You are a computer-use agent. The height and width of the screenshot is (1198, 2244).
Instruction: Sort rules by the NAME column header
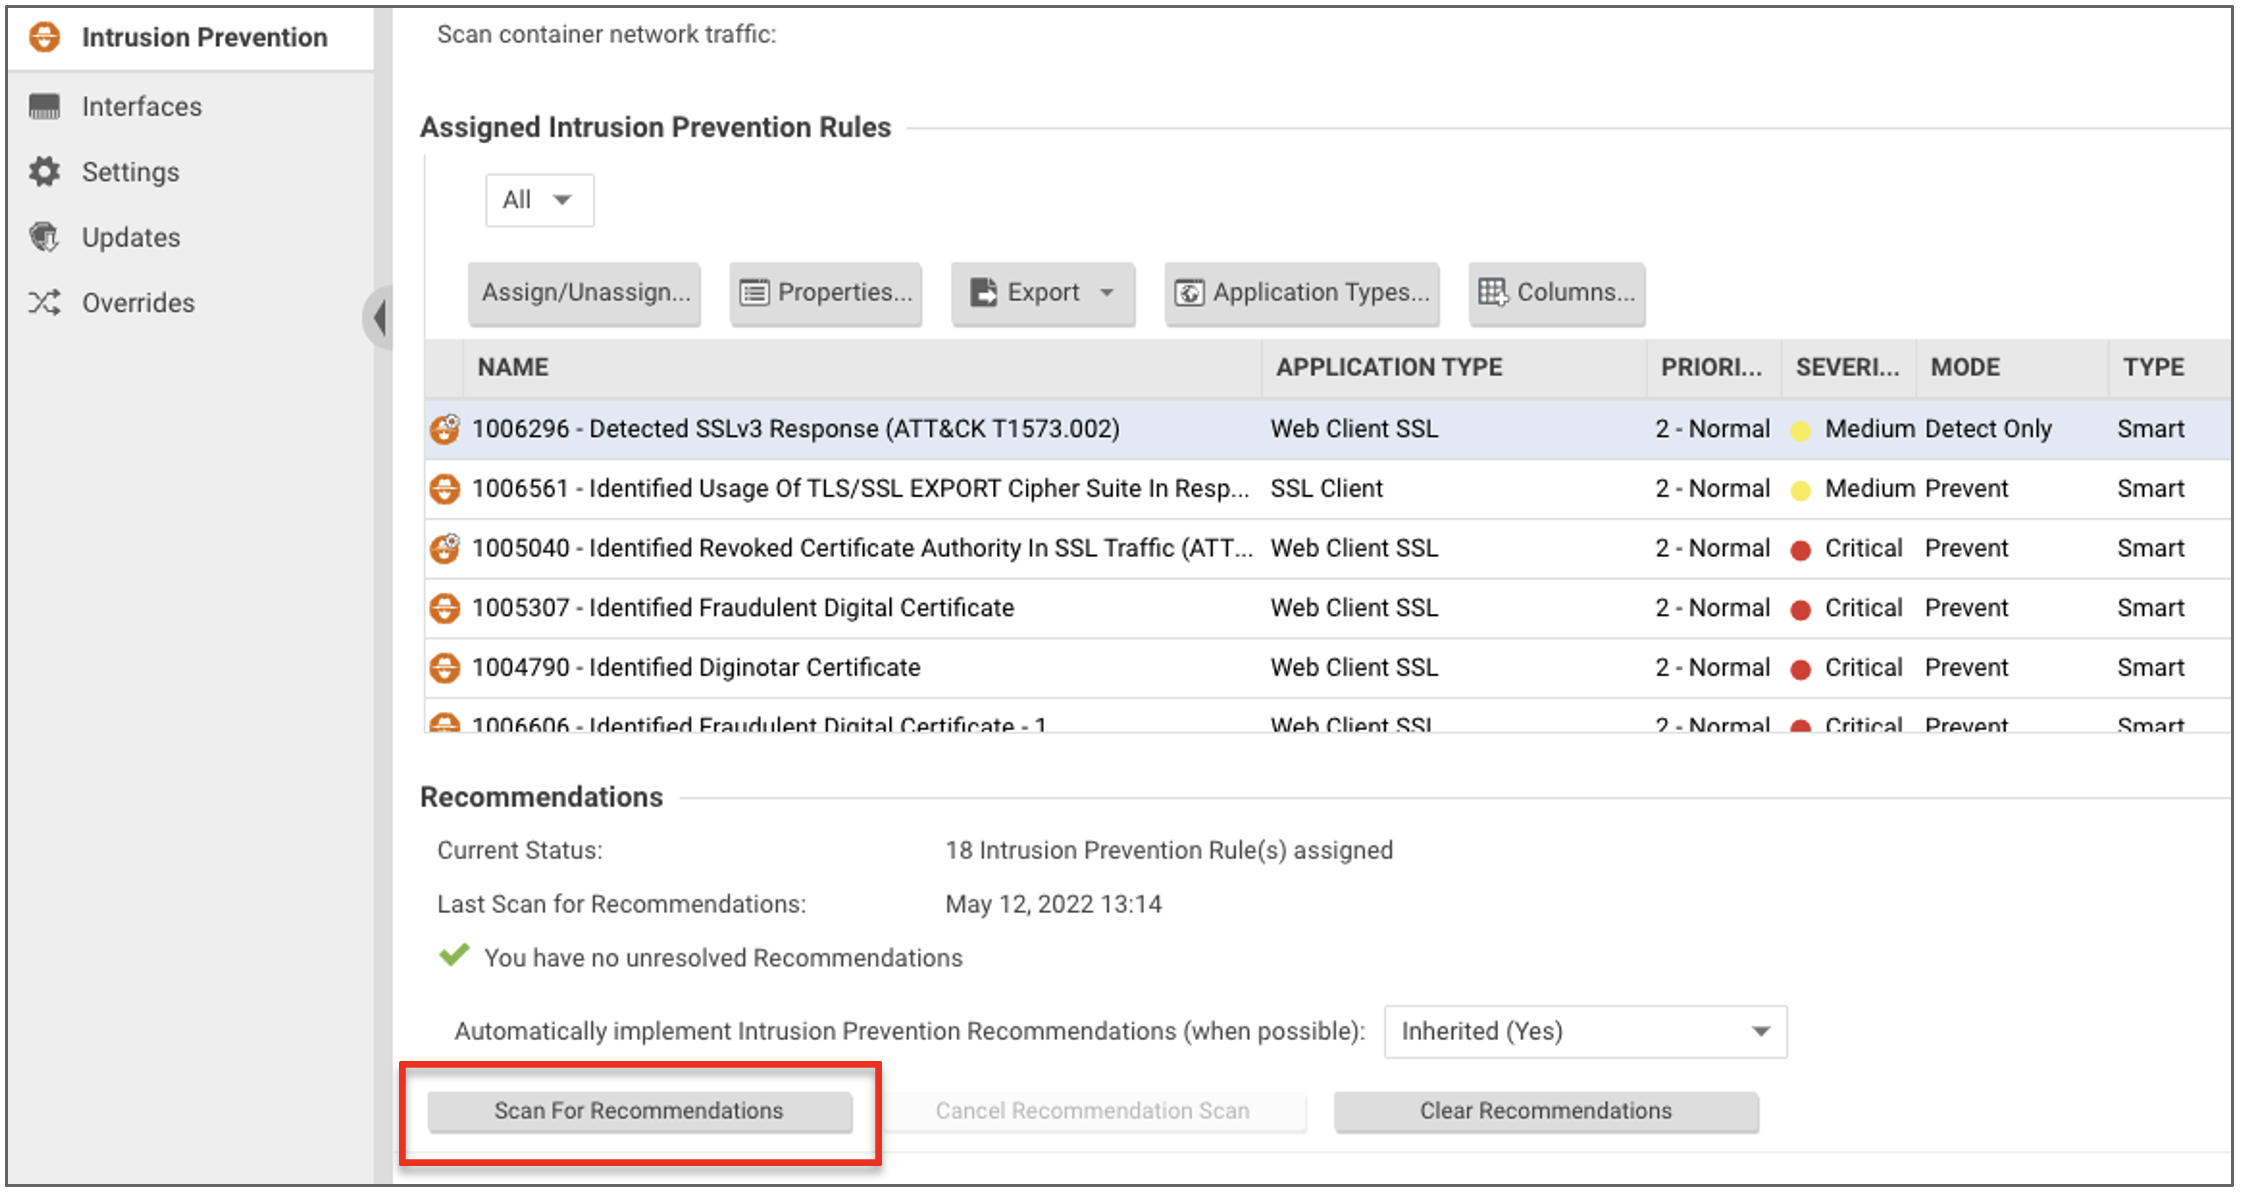(x=513, y=367)
